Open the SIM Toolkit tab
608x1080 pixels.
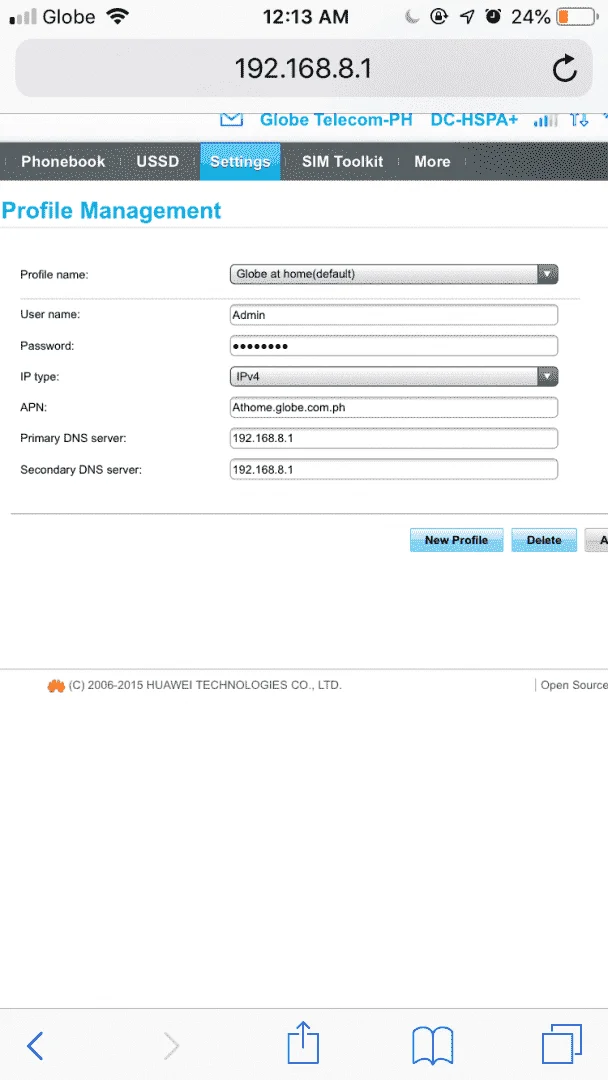click(x=342, y=161)
